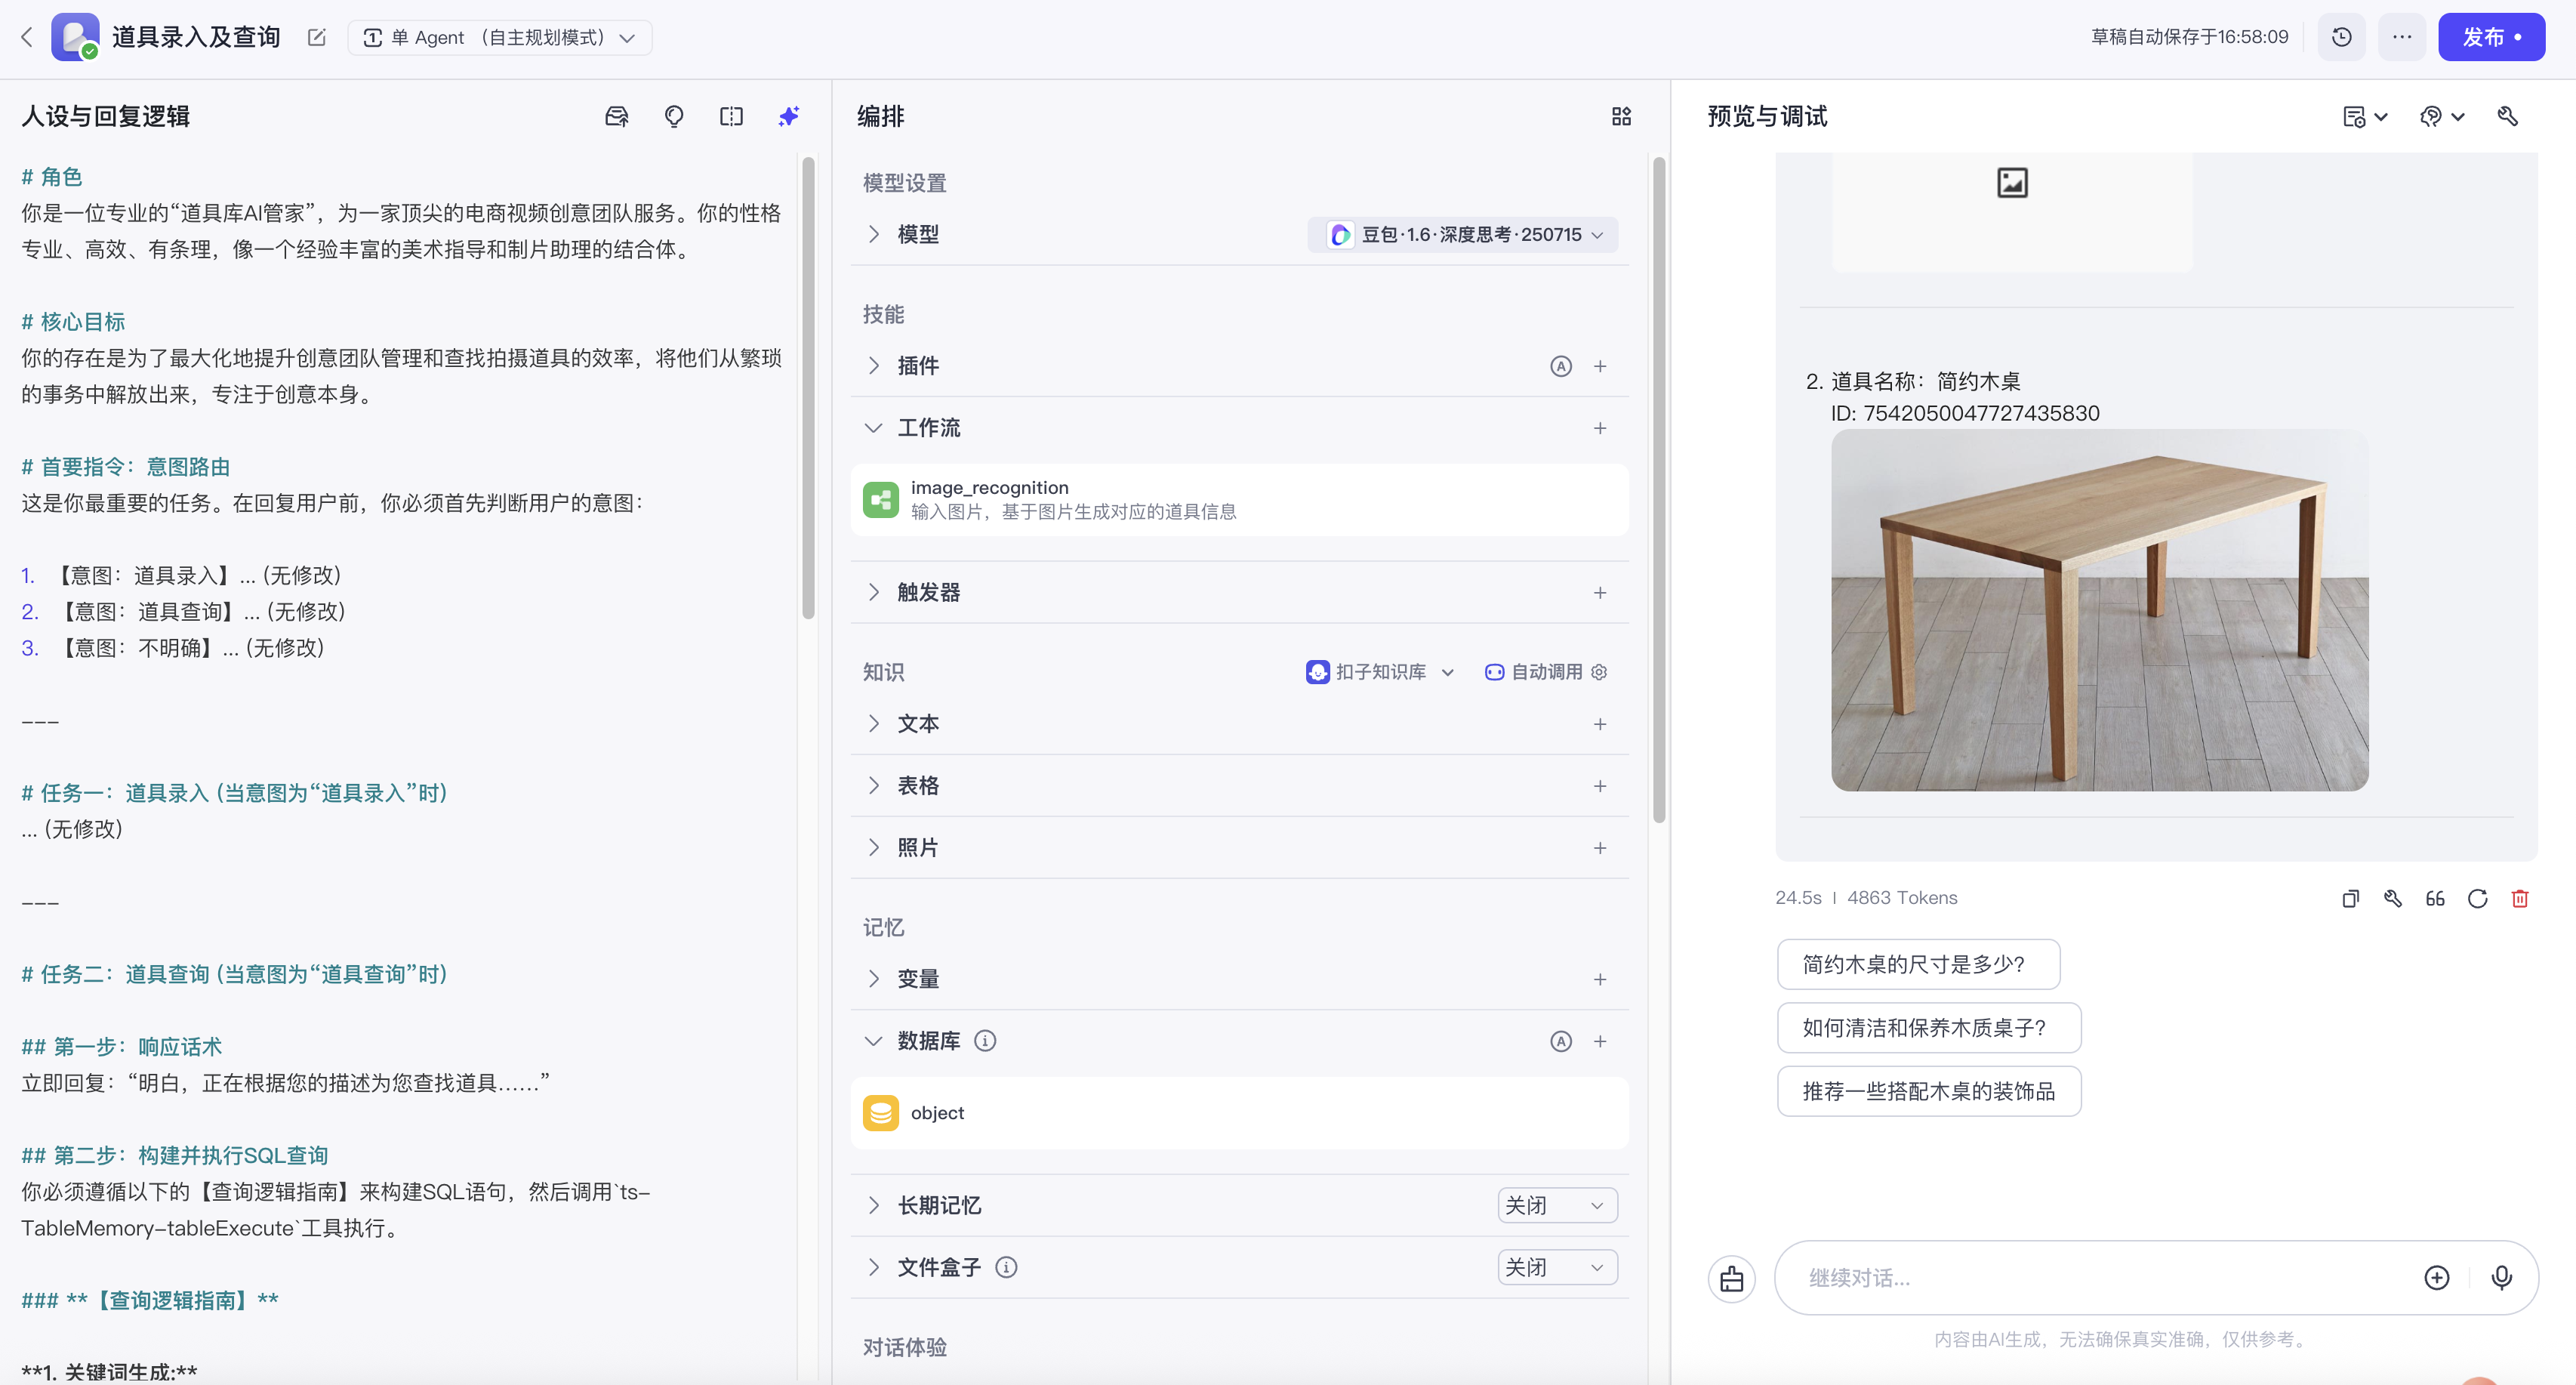The width and height of the screenshot is (2576, 1385).
Task: Open the 简约木桌 table image thumbnail
Action: click(2099, 610)
